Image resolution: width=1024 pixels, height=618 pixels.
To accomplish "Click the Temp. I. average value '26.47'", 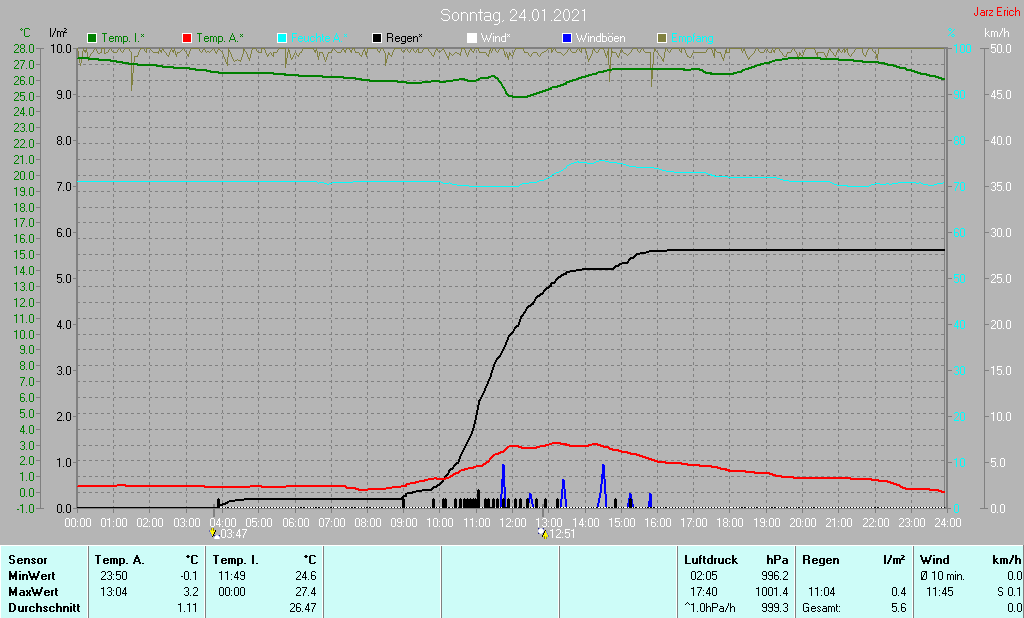I will pos(302,608).
